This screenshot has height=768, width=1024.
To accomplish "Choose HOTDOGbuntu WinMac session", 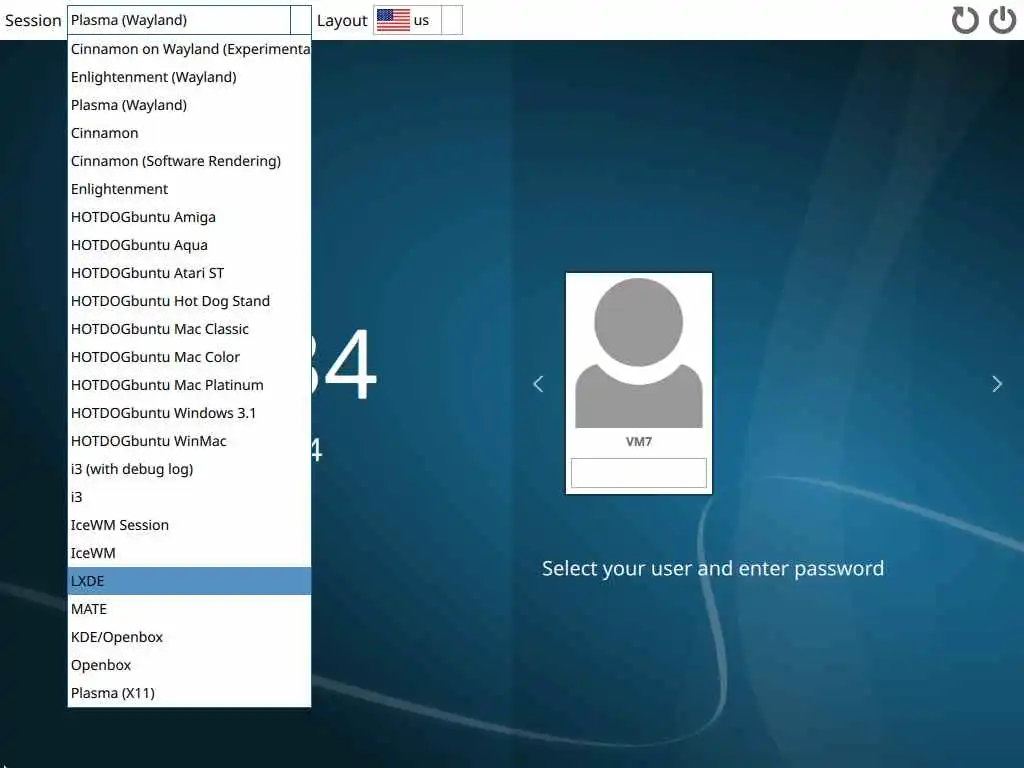I will 189,441.
